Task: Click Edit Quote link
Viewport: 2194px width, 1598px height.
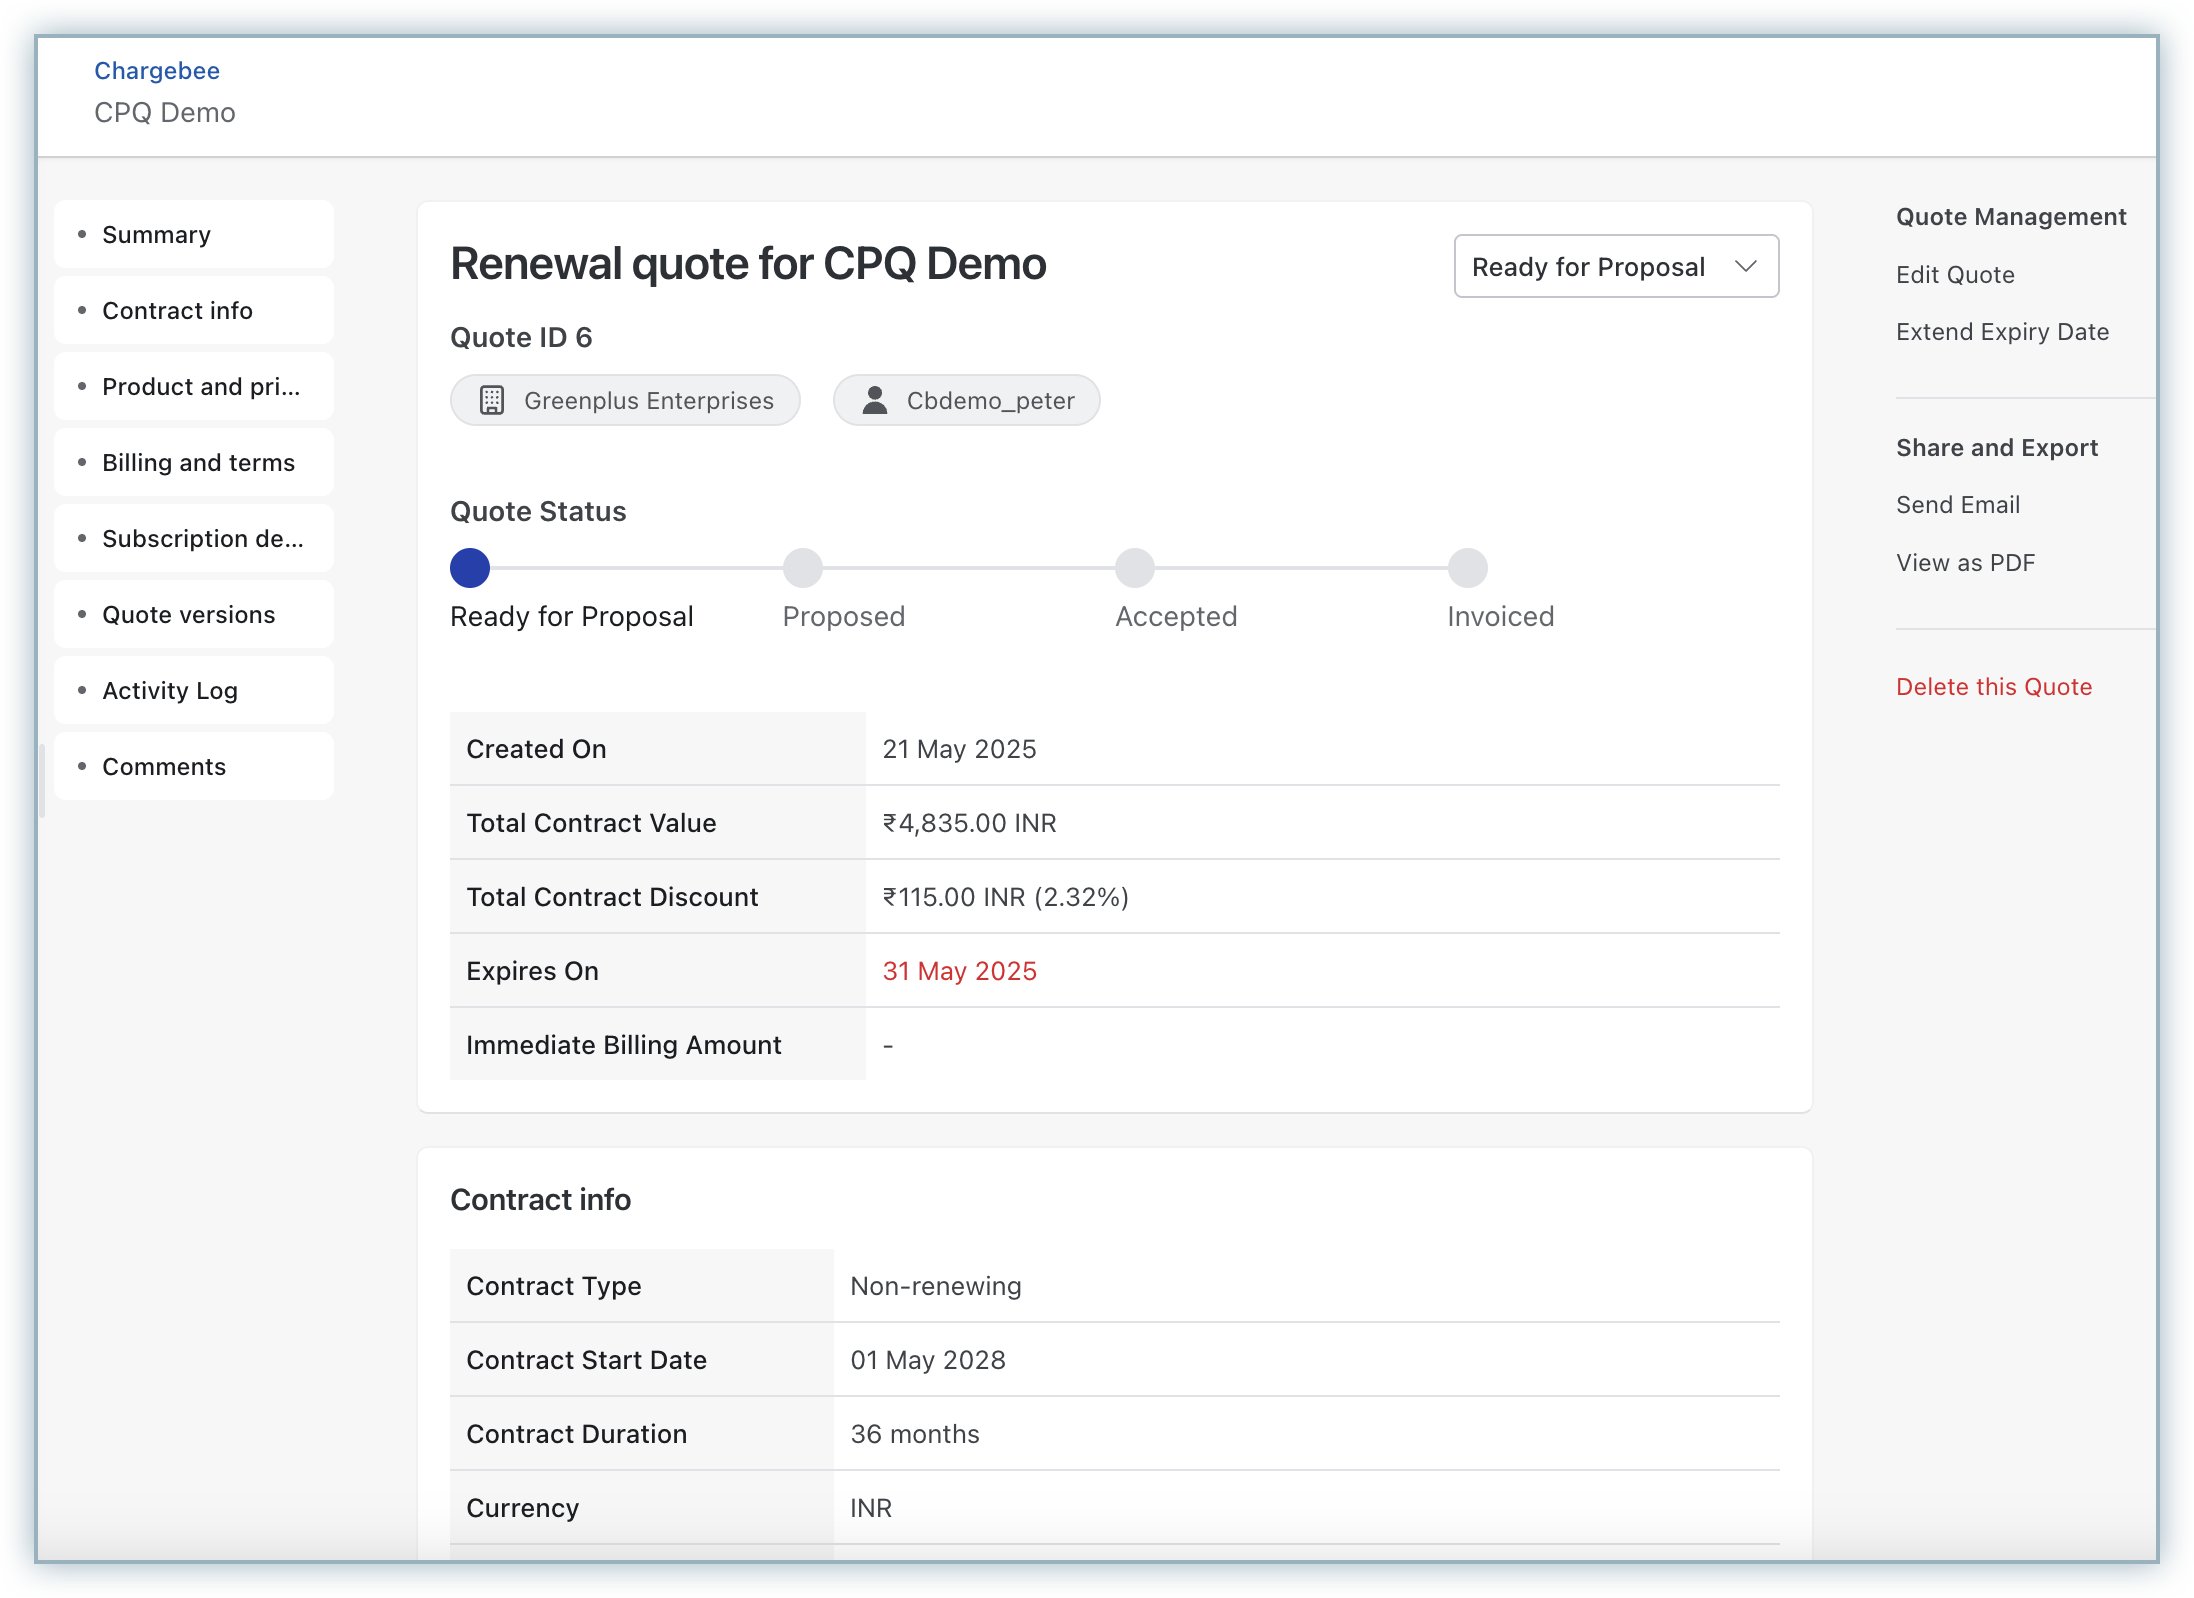Action: tap(1955, 275)
